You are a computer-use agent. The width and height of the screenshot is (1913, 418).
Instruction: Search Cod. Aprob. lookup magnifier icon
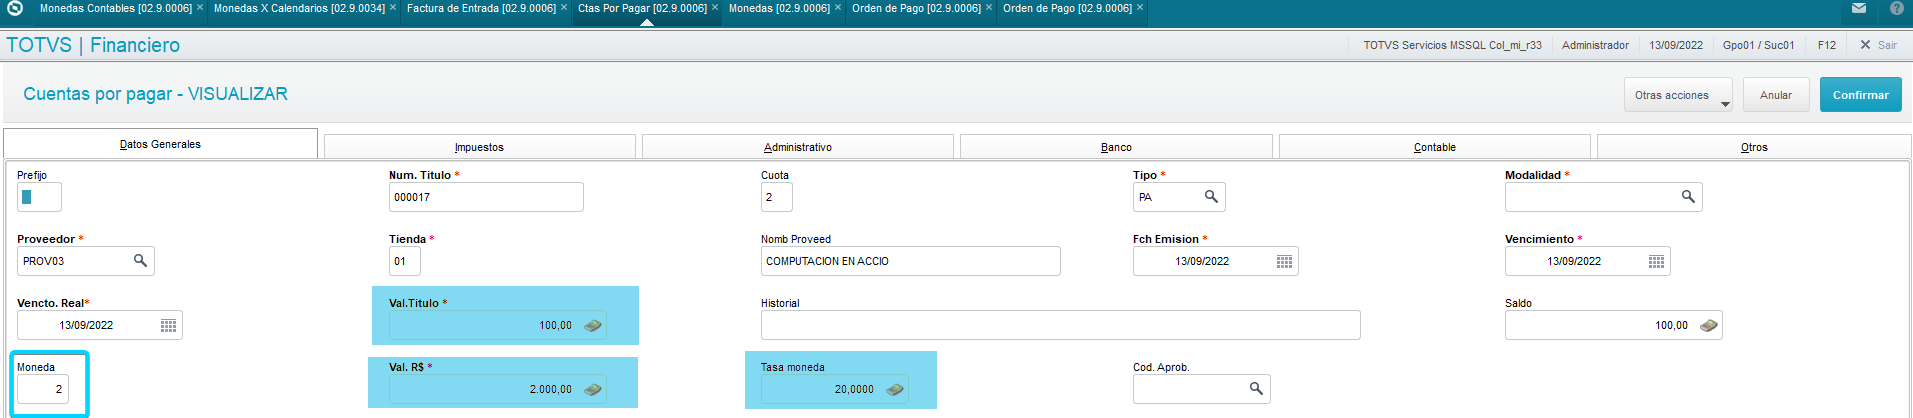(1256, 389)
